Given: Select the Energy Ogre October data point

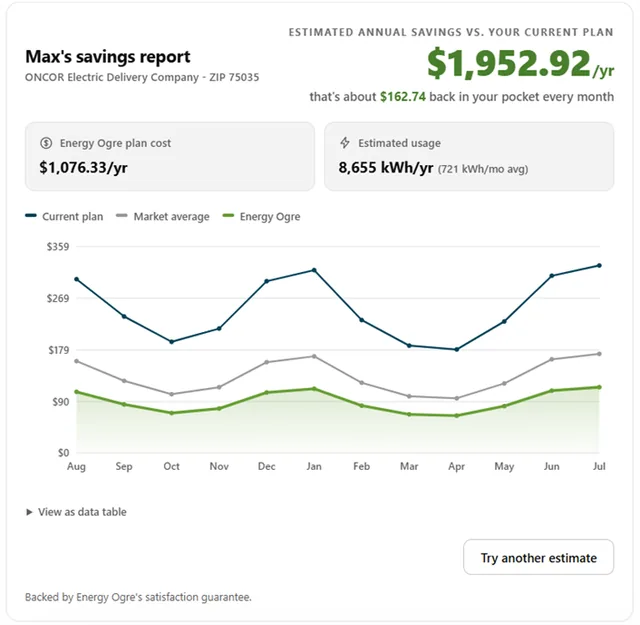Looking at the screenshot, I should (171, 413).
